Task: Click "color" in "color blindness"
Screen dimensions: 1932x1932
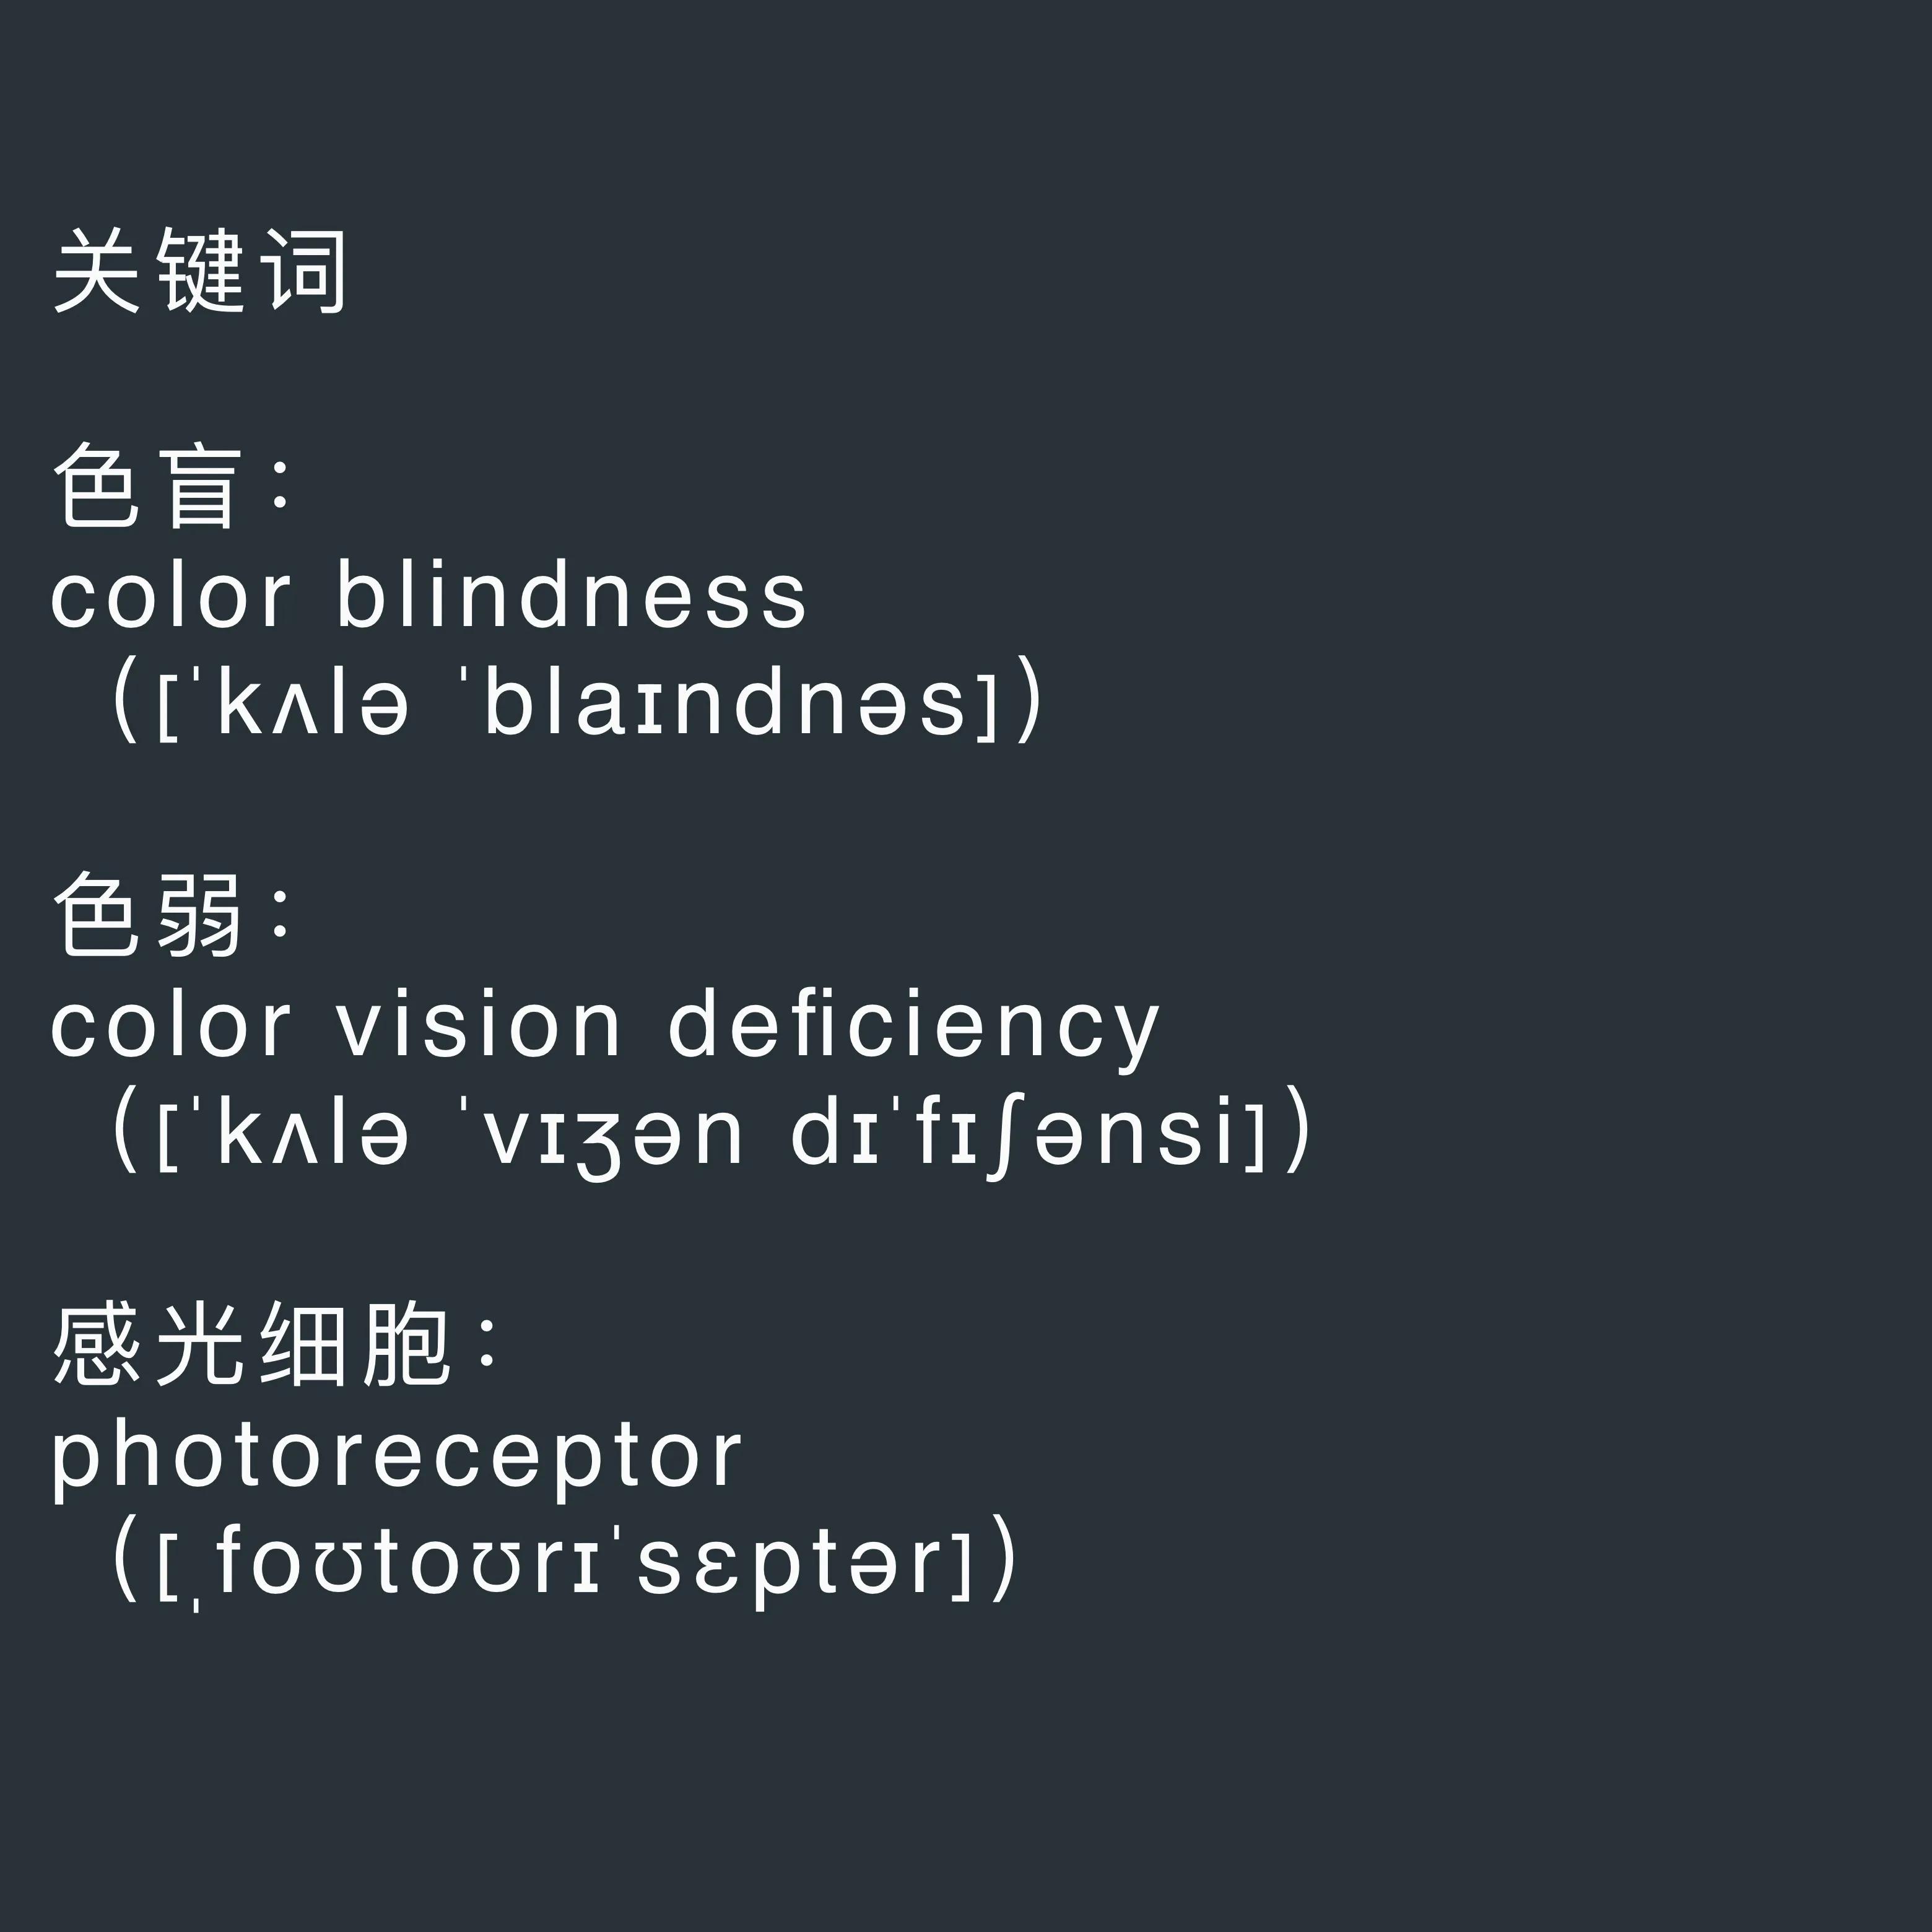Action: coord(171,596)
